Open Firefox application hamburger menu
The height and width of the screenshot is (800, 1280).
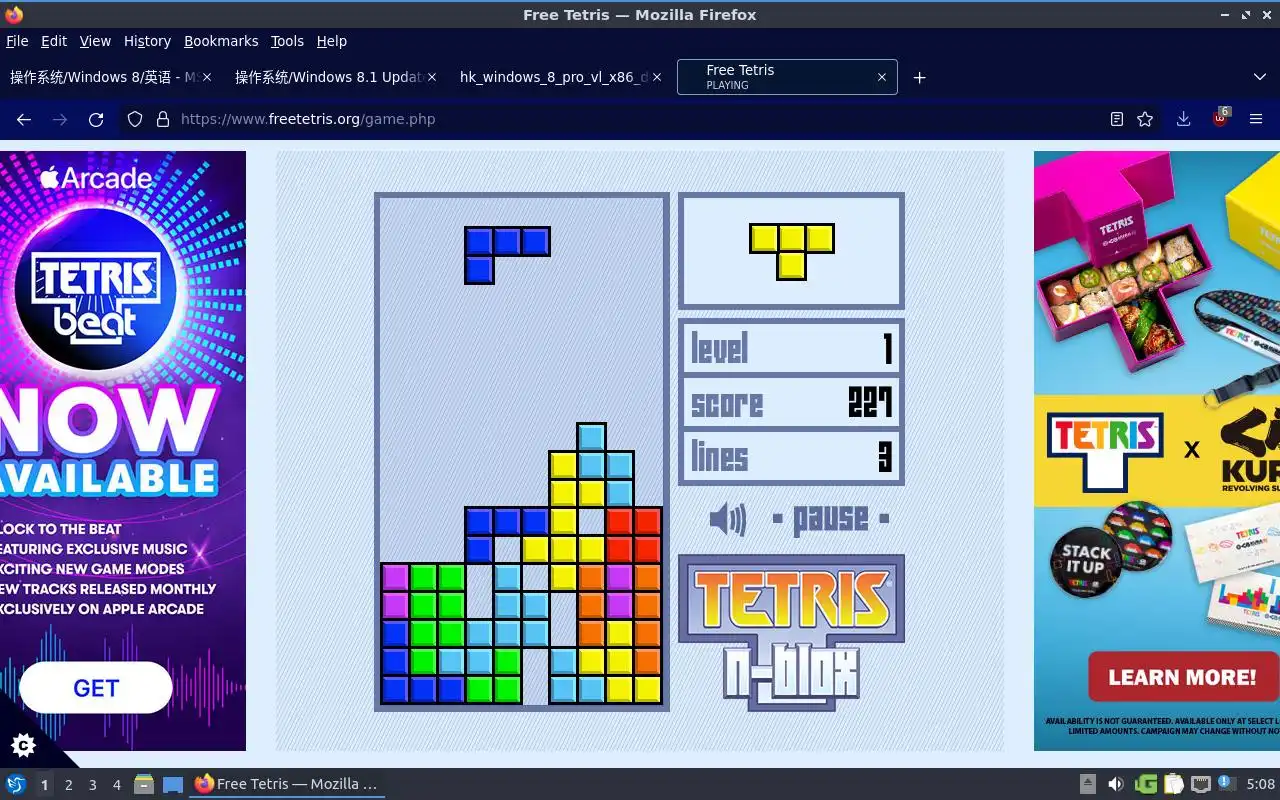(x=1256, y=119)
